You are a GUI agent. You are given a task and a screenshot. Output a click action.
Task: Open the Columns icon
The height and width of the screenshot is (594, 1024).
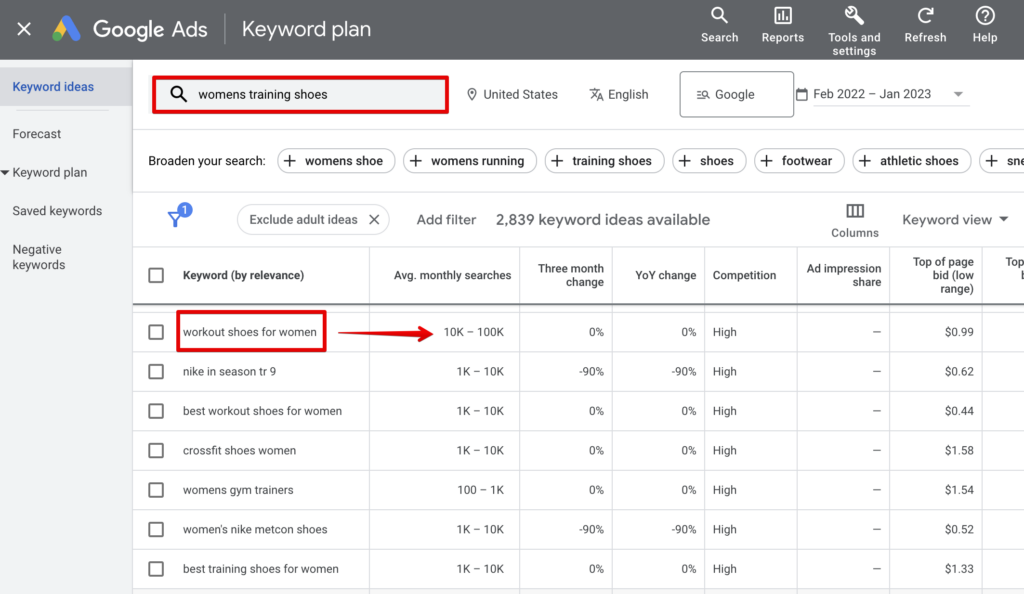(x=855, y=211)
